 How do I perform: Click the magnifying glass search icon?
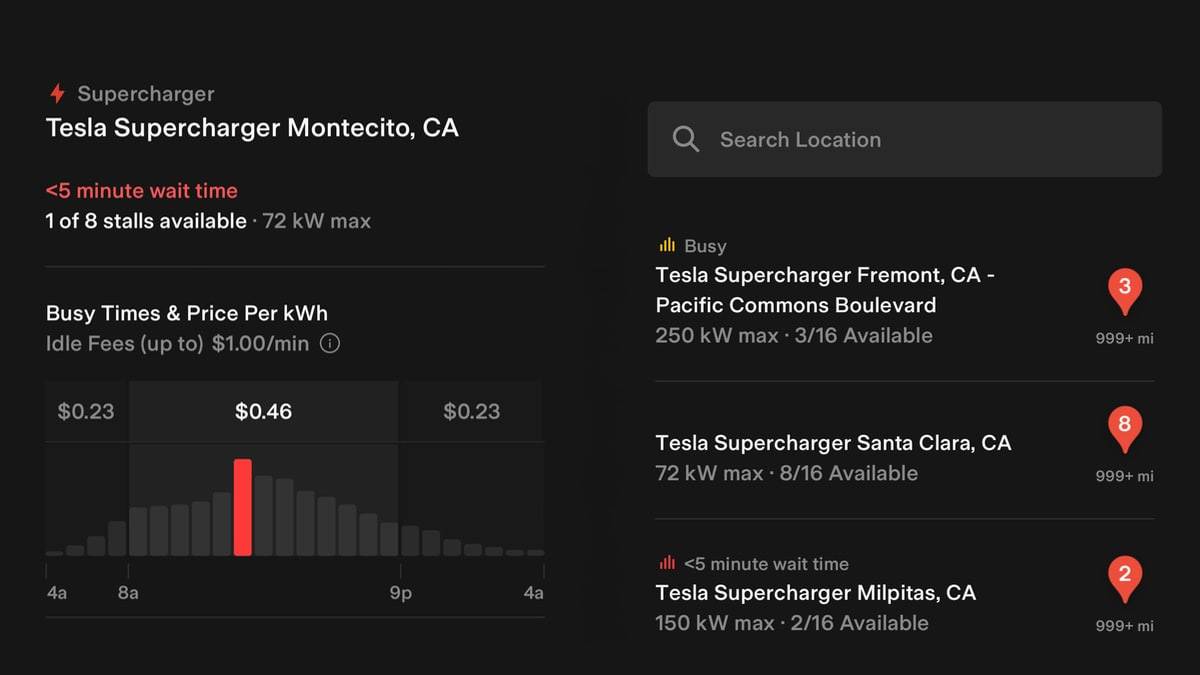coord(686,139)
